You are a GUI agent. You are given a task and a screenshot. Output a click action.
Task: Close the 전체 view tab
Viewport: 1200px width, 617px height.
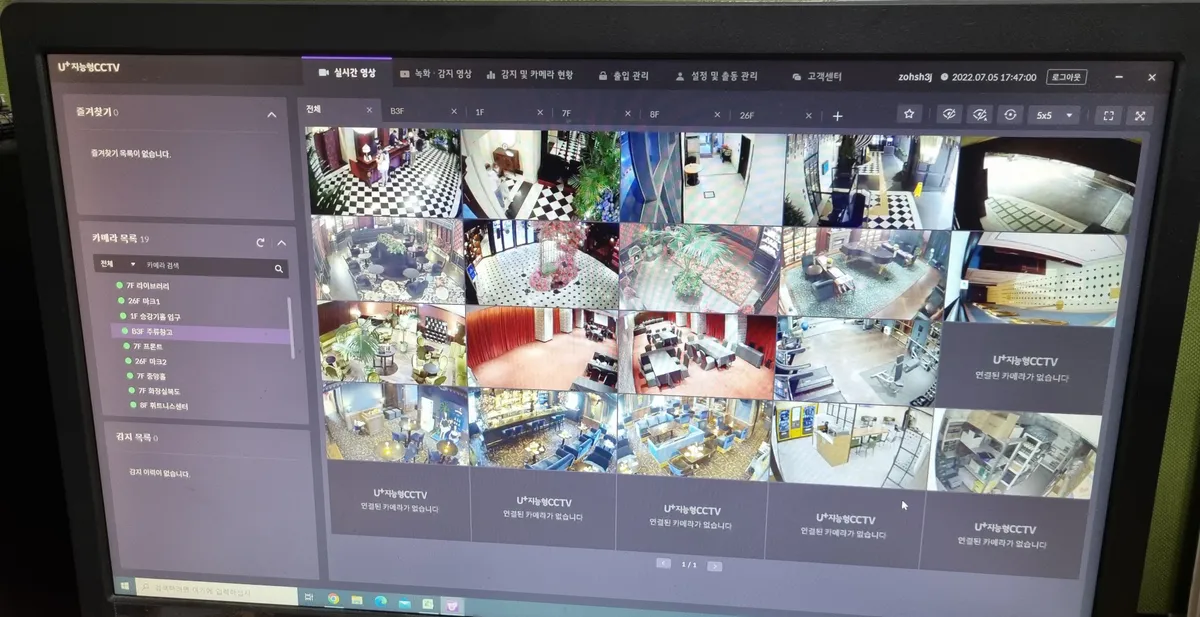pyautogui.click(x=369, y=110)
